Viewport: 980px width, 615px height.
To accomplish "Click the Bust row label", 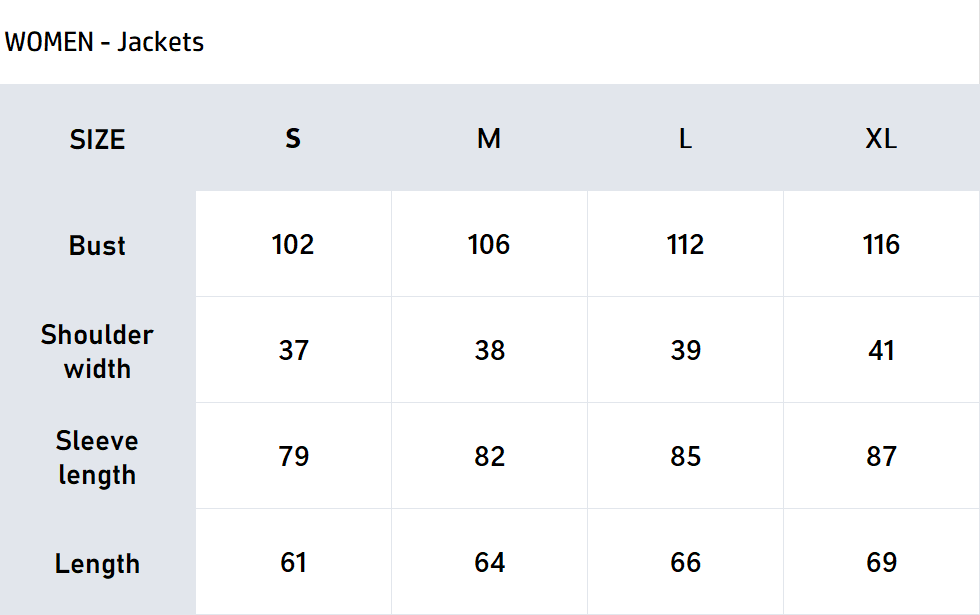I will 97,245.
